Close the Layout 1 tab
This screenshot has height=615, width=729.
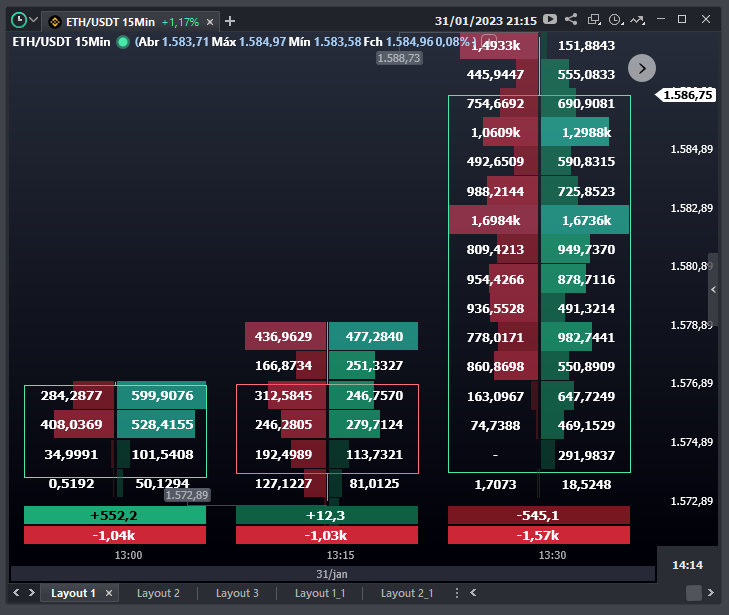click(109, 593)
